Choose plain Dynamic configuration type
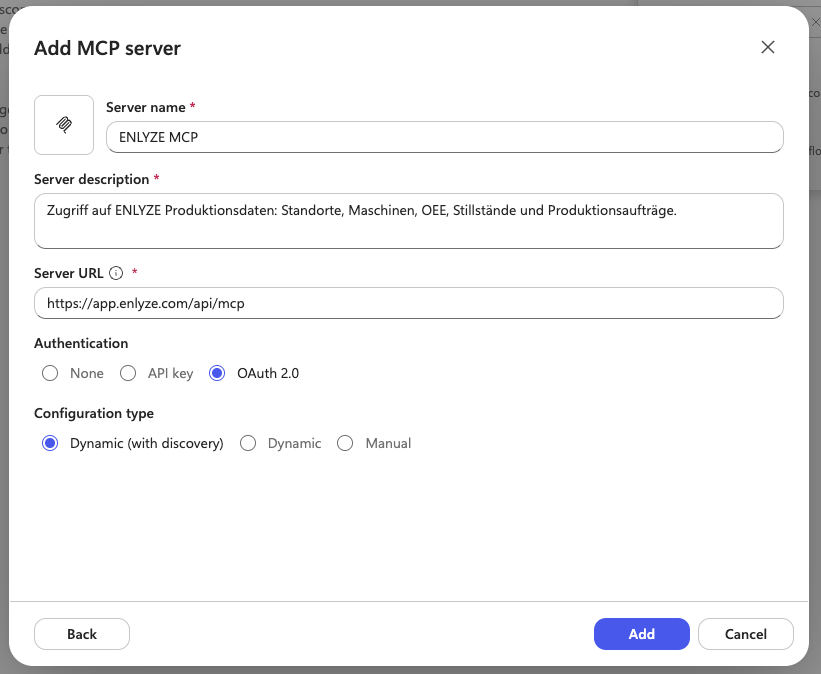Viewport: 821px width, 674px height. 248,444
